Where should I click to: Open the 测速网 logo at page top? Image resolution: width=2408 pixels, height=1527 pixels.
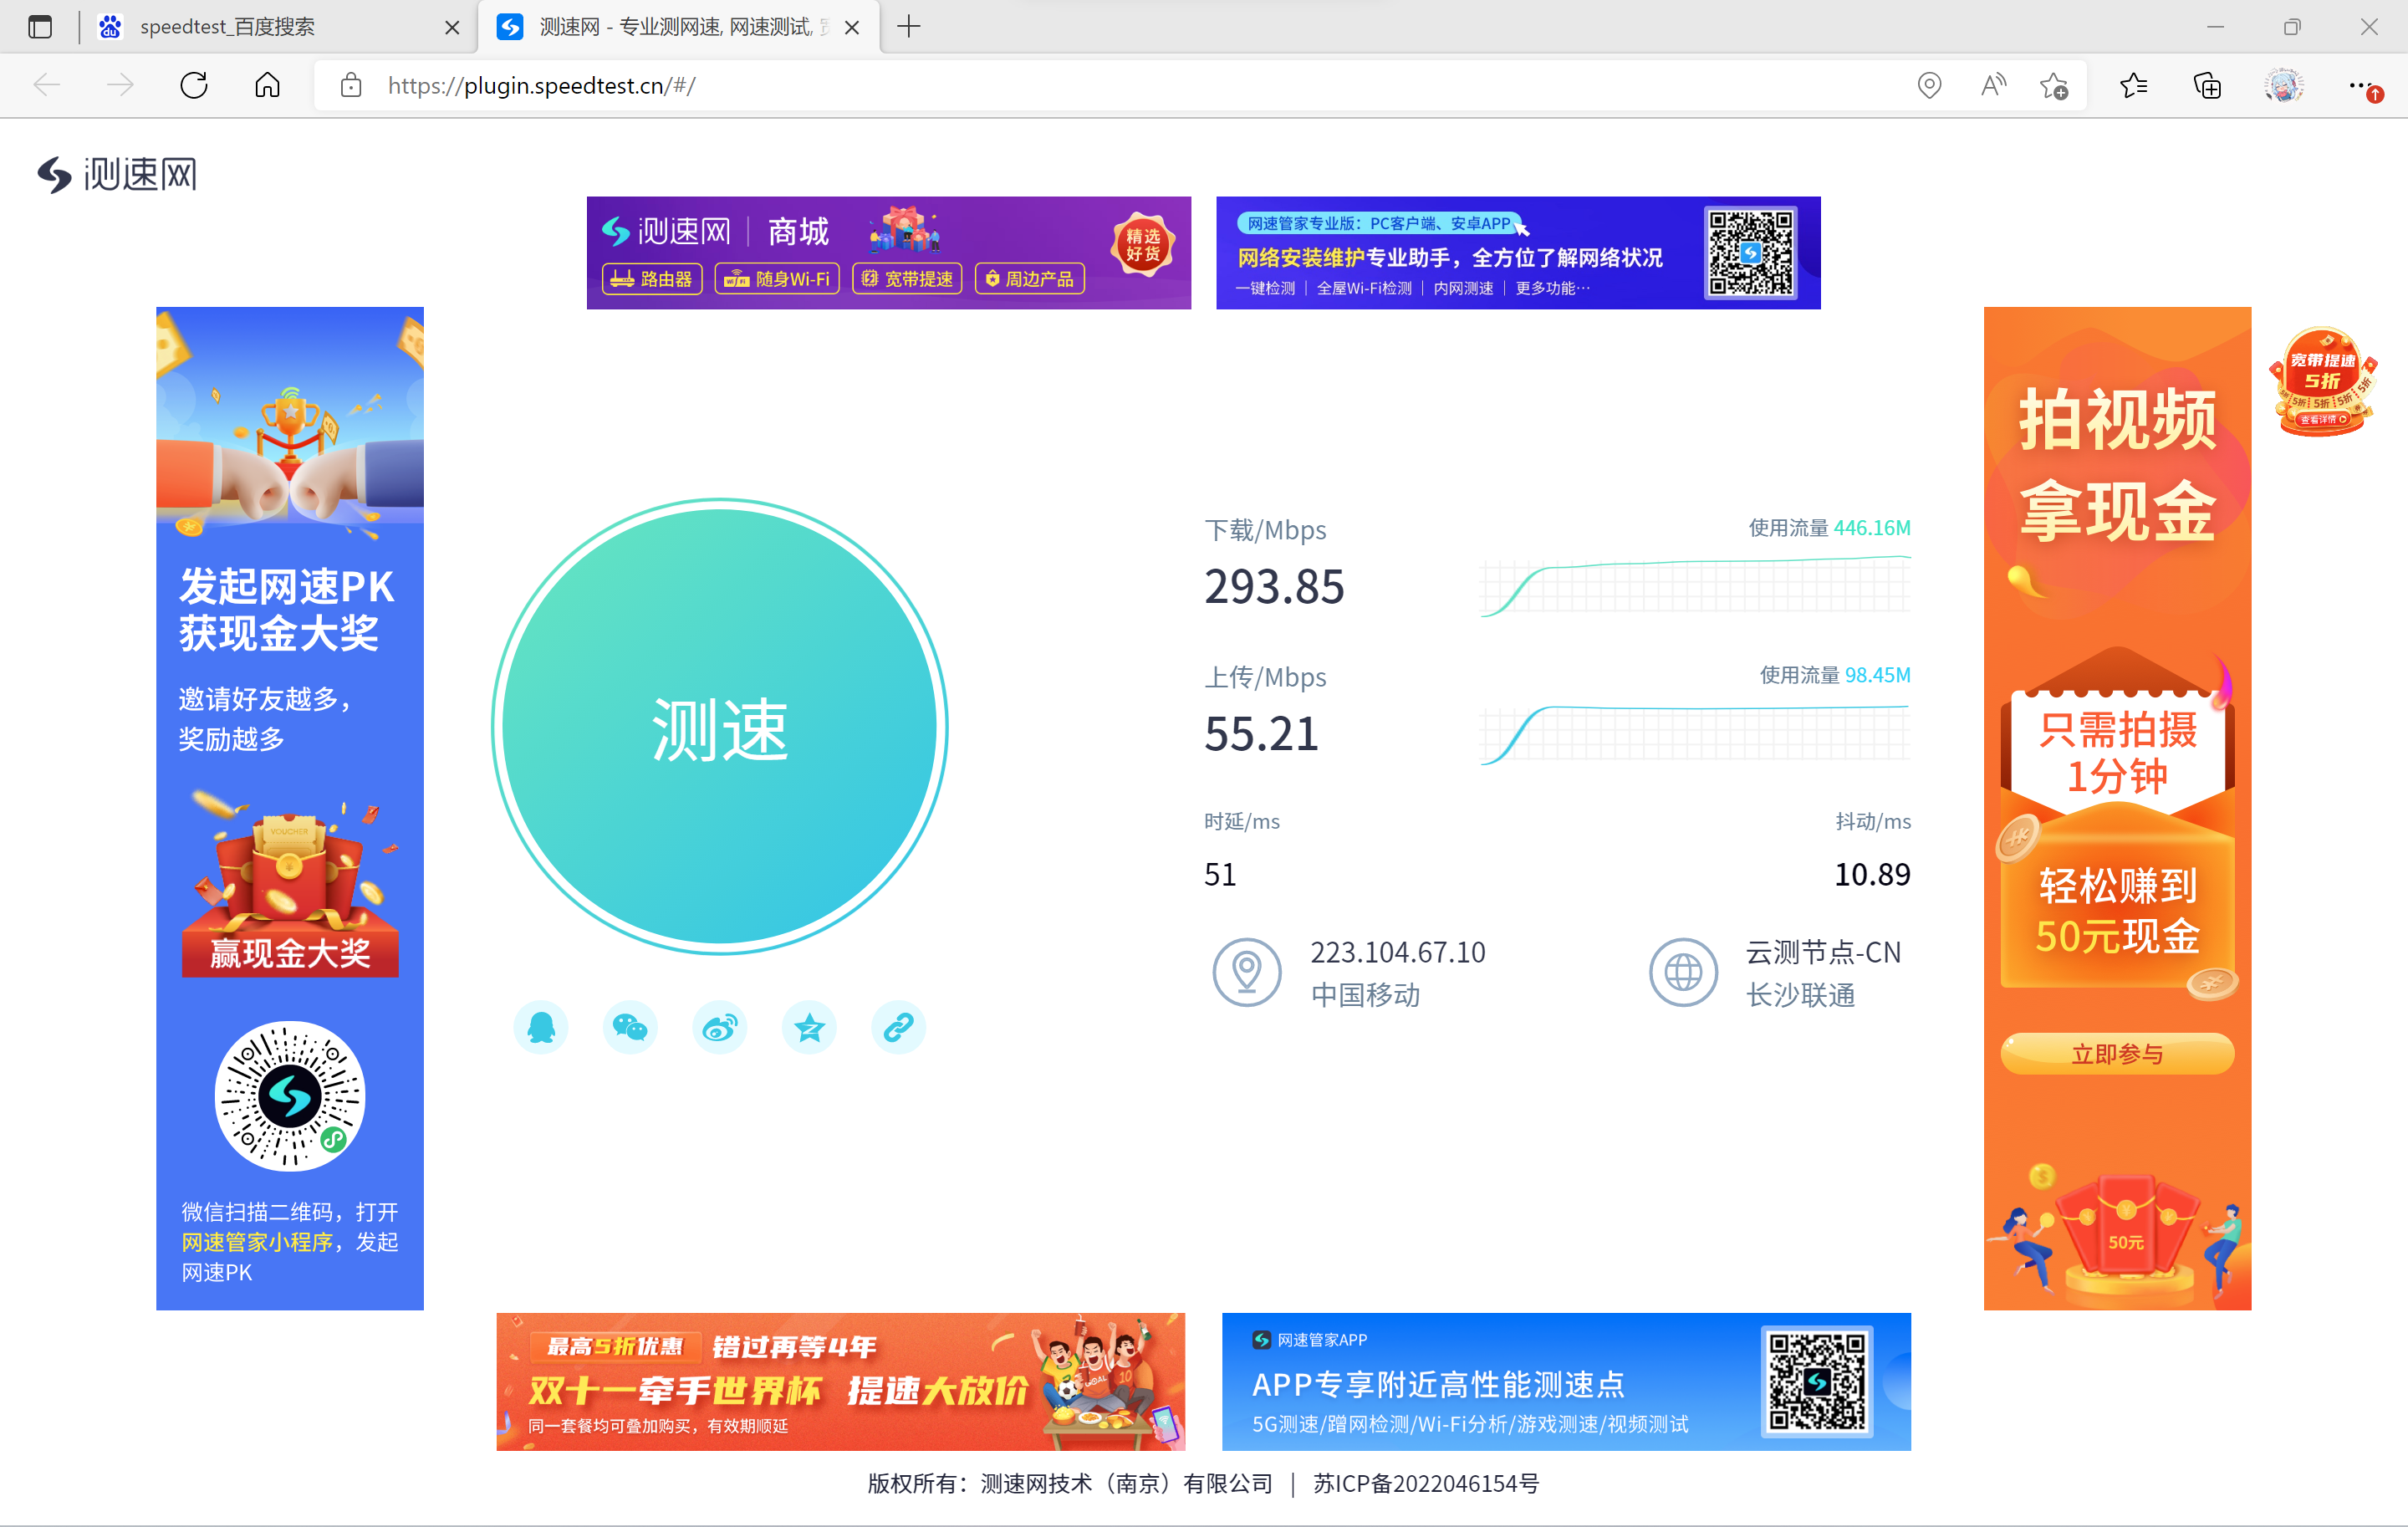click(117, 174)
